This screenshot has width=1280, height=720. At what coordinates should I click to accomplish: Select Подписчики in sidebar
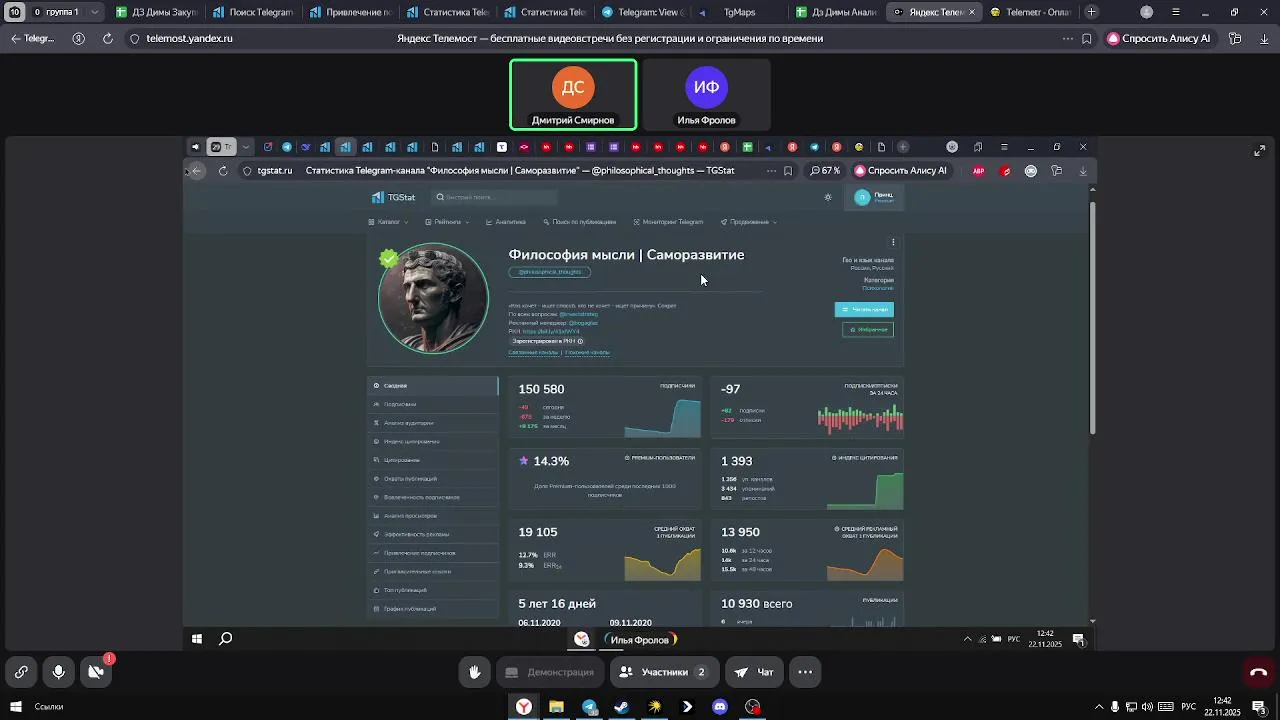pyautogui.click(x=432, y=404)
